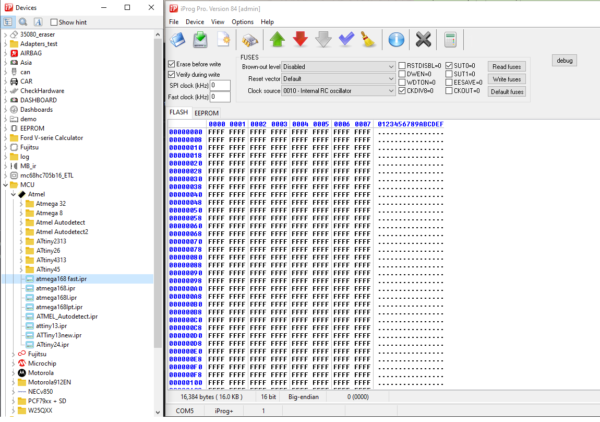This screenshot has width=600, height=422.
Task: Open the Clock source dropdown
Action: [338, 91]
